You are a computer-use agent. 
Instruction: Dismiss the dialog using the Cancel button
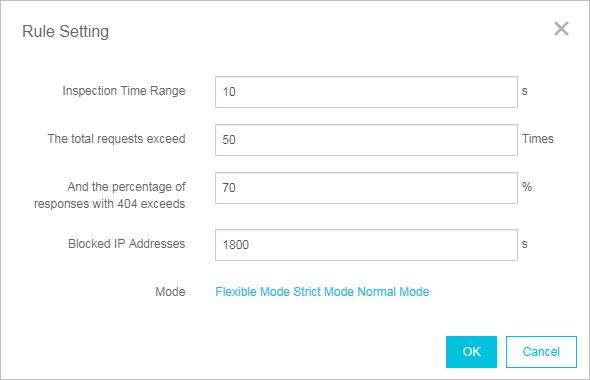(x=541, y=352)
